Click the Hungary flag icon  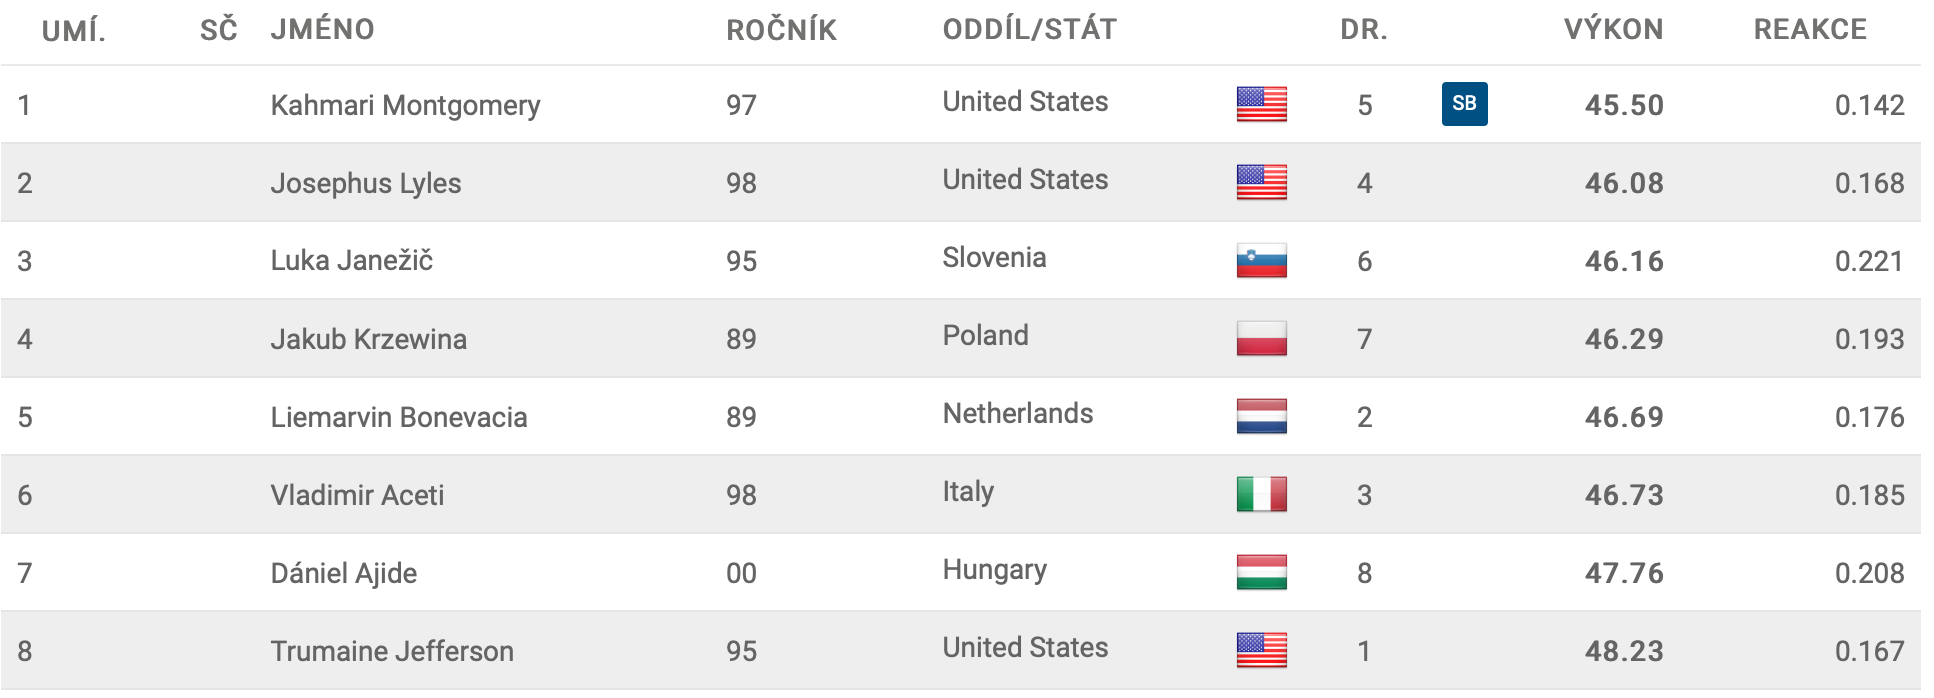click(x=1261, y=572)
